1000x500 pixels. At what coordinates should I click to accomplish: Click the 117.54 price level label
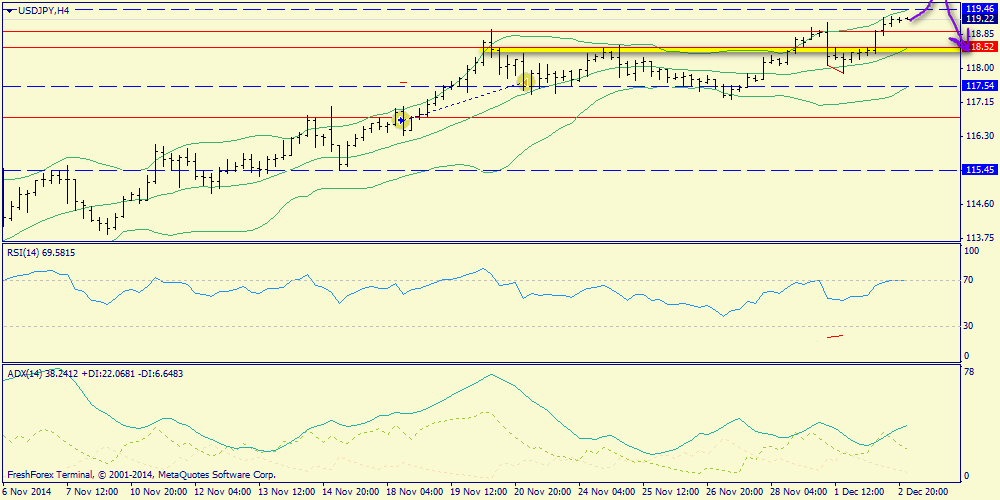point(979,86)
